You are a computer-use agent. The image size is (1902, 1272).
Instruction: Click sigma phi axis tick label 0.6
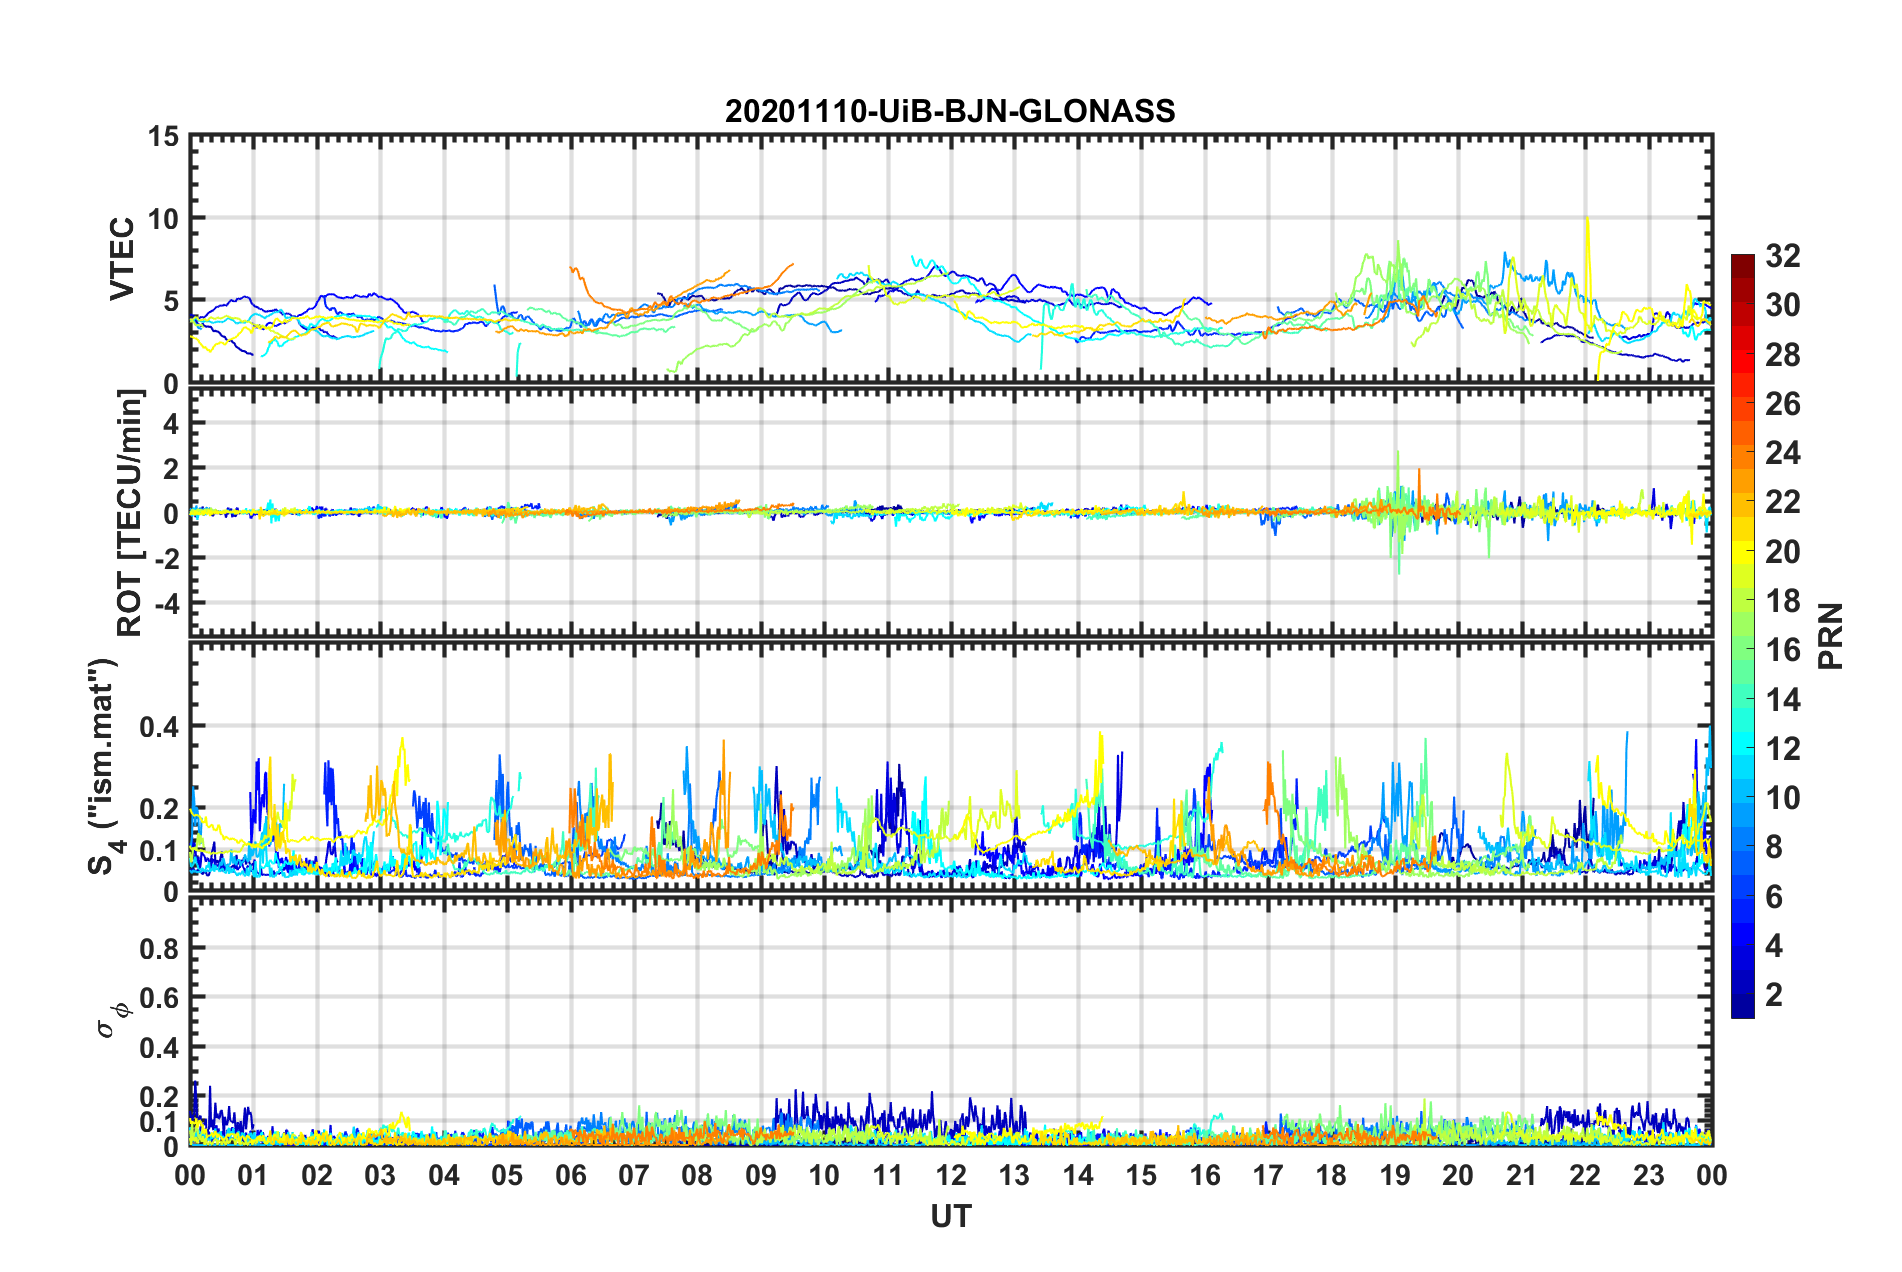pyautogui.click(x=160, y=998)
